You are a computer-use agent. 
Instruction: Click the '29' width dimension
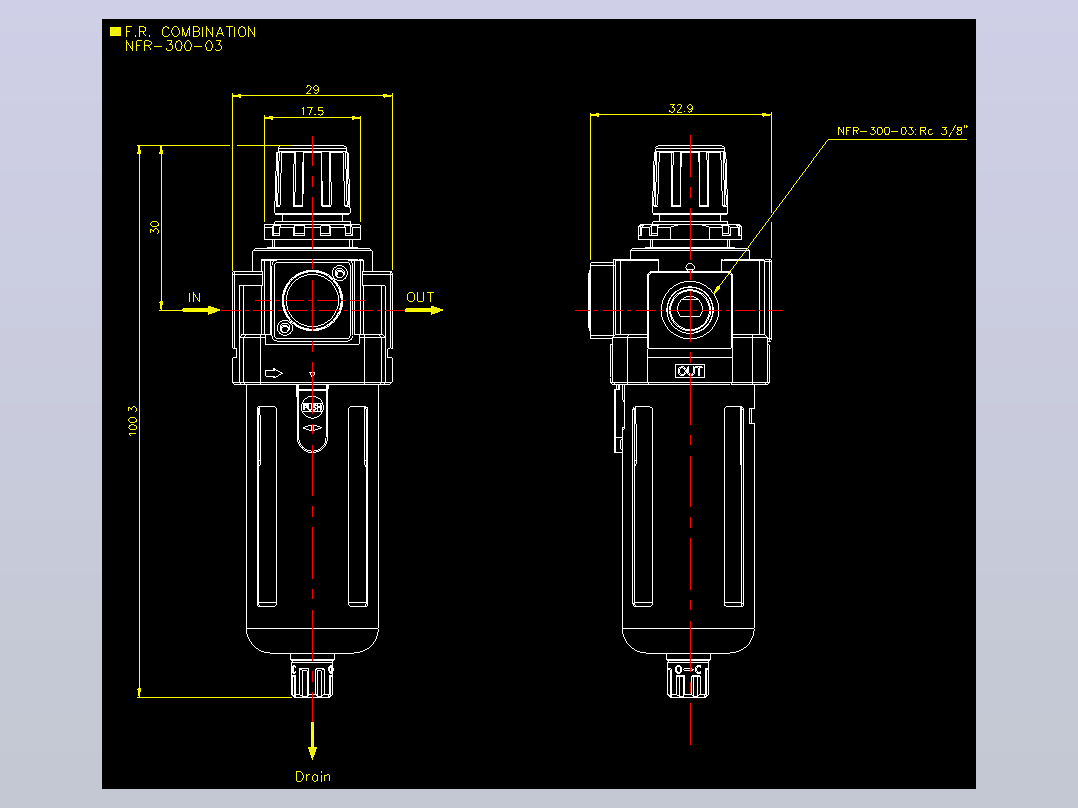point(312,89)
